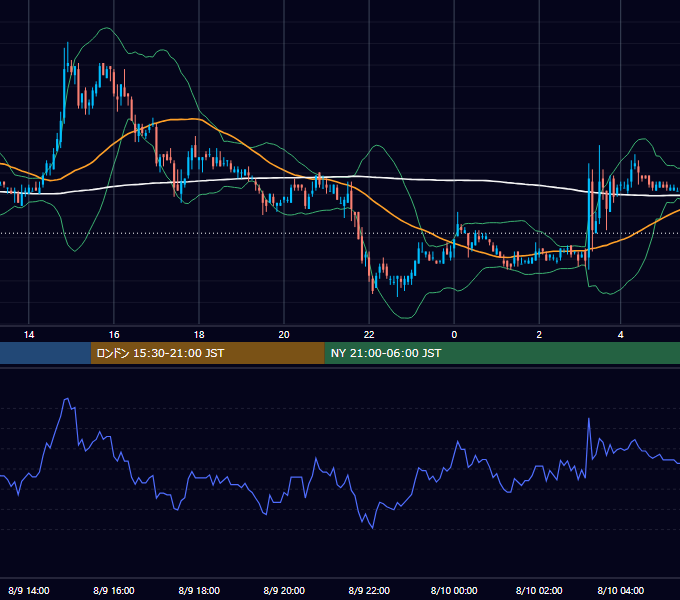Click the 22 hour axis label
This screenshot has height=600, width=680.
(369, 335)
